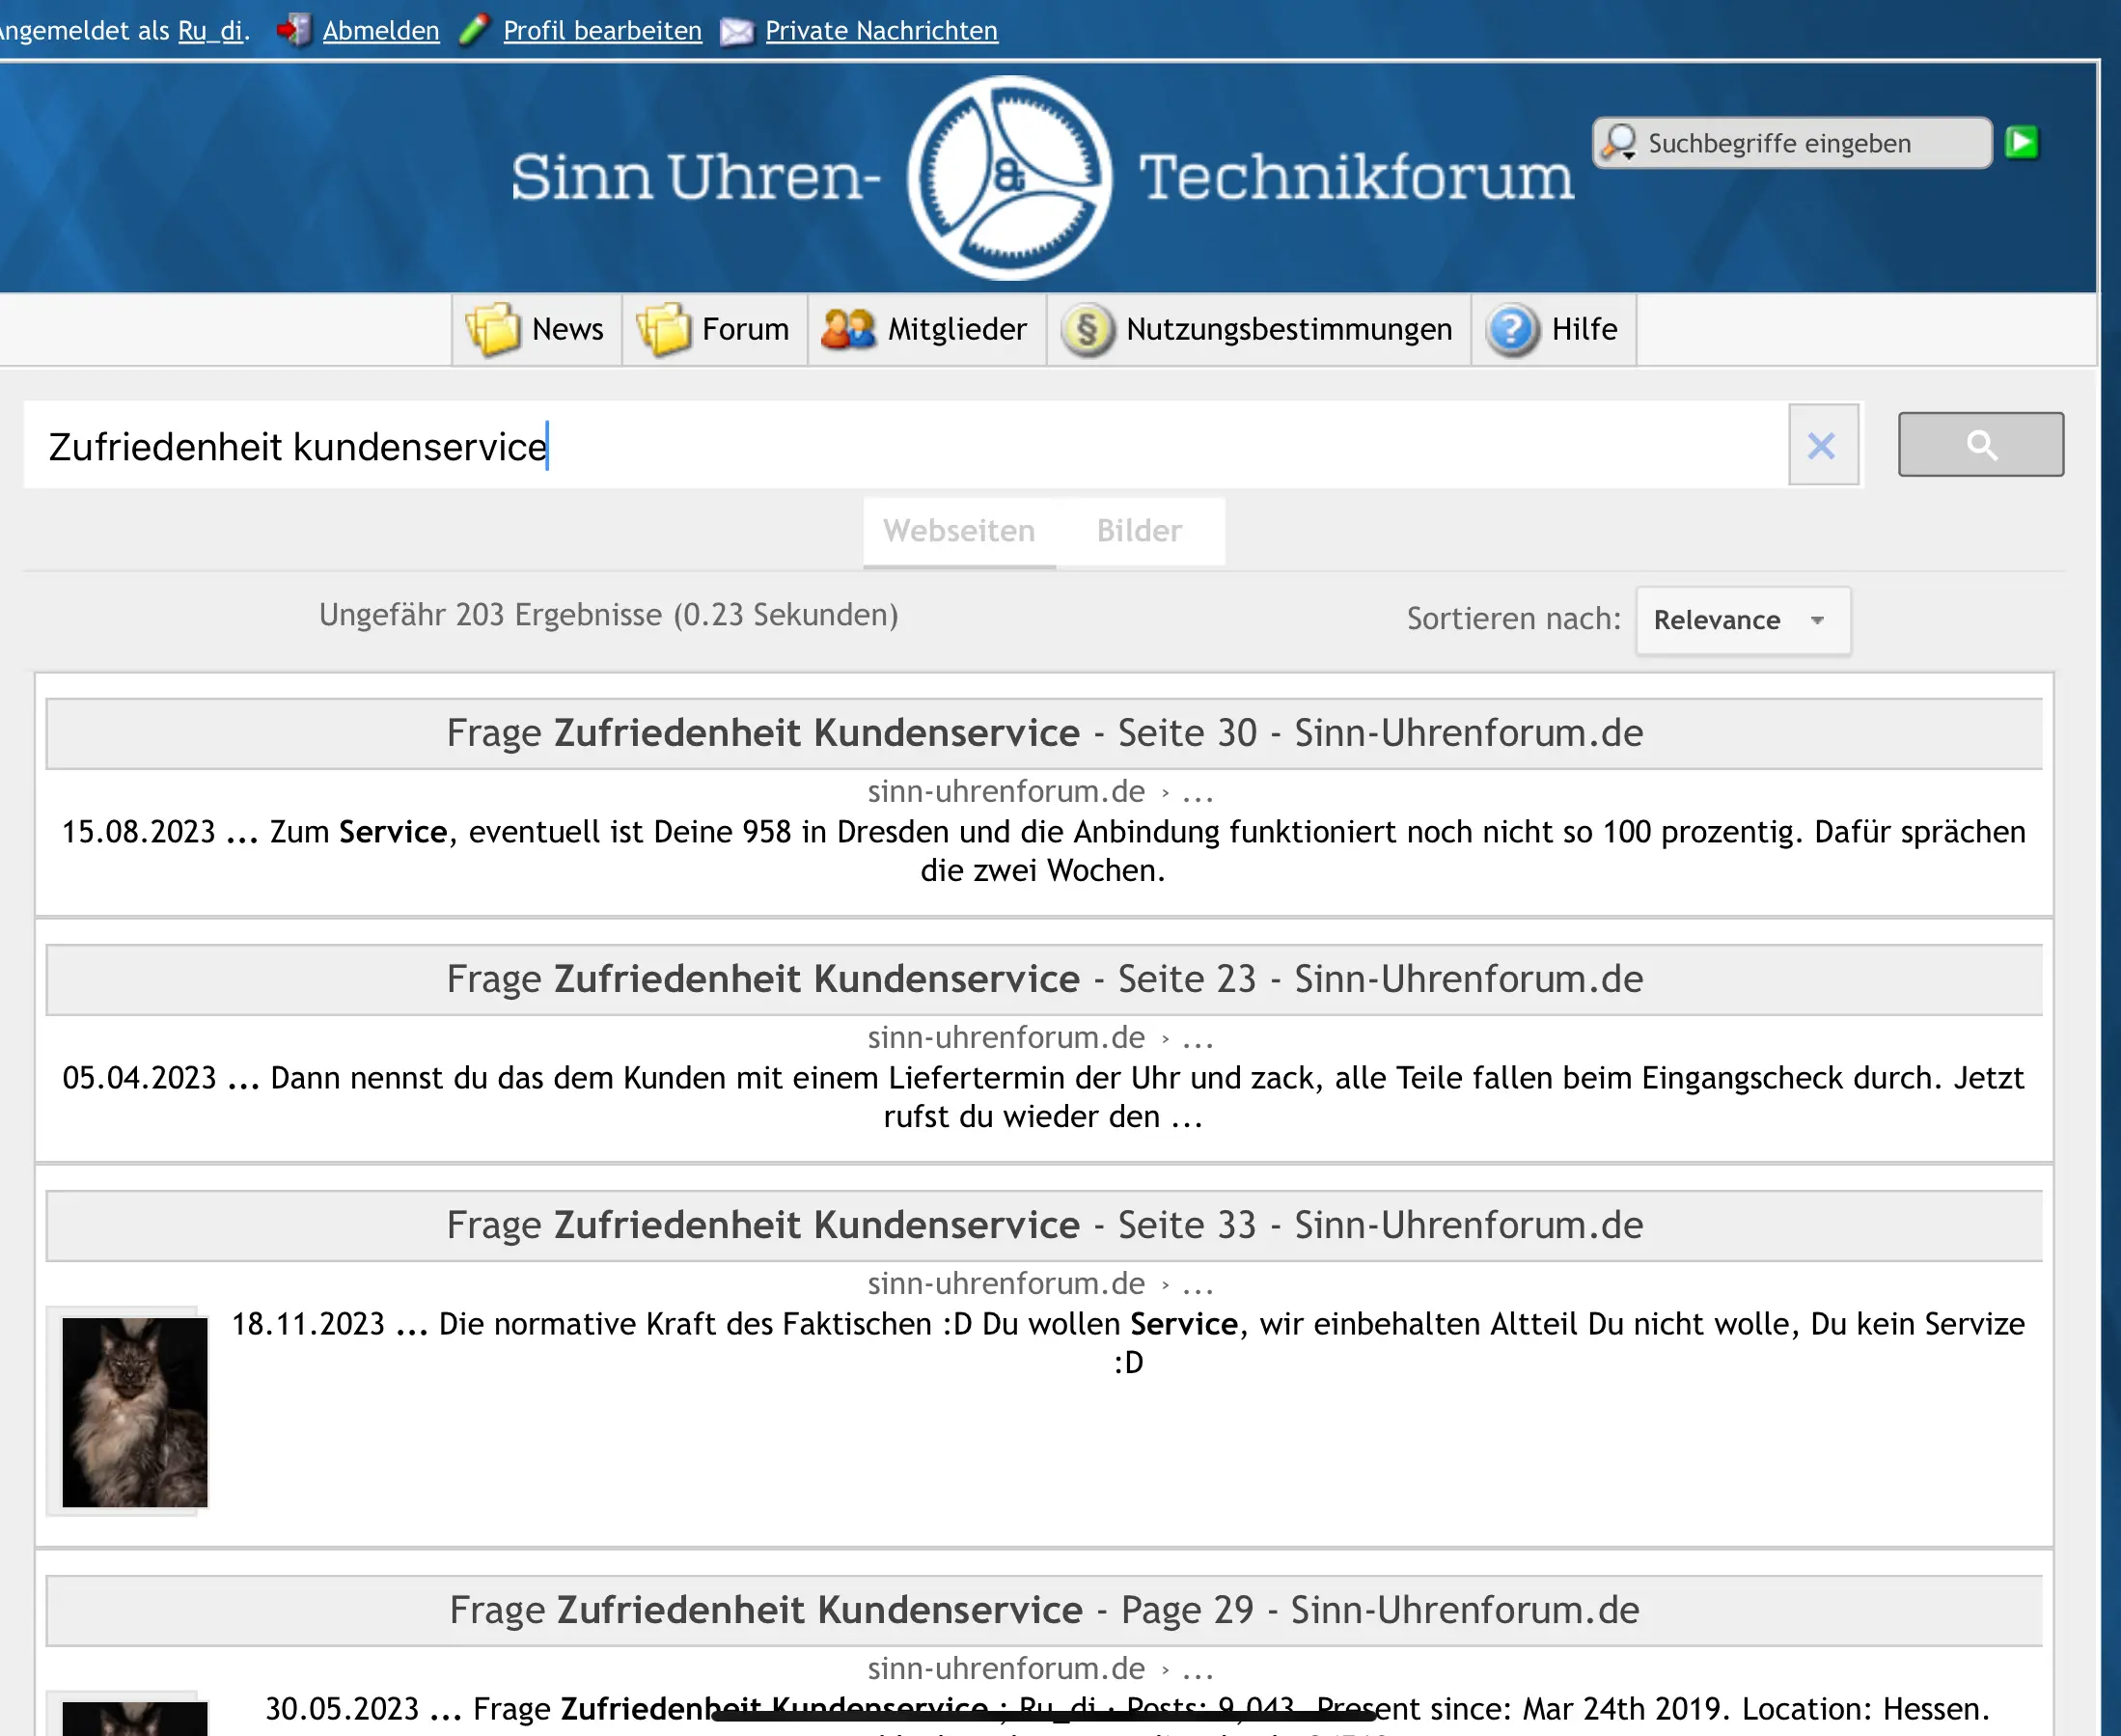The height and width of the screenshot is (1736, 2121).
Task: Open the News menu item
Action: [x=537, y=329]
